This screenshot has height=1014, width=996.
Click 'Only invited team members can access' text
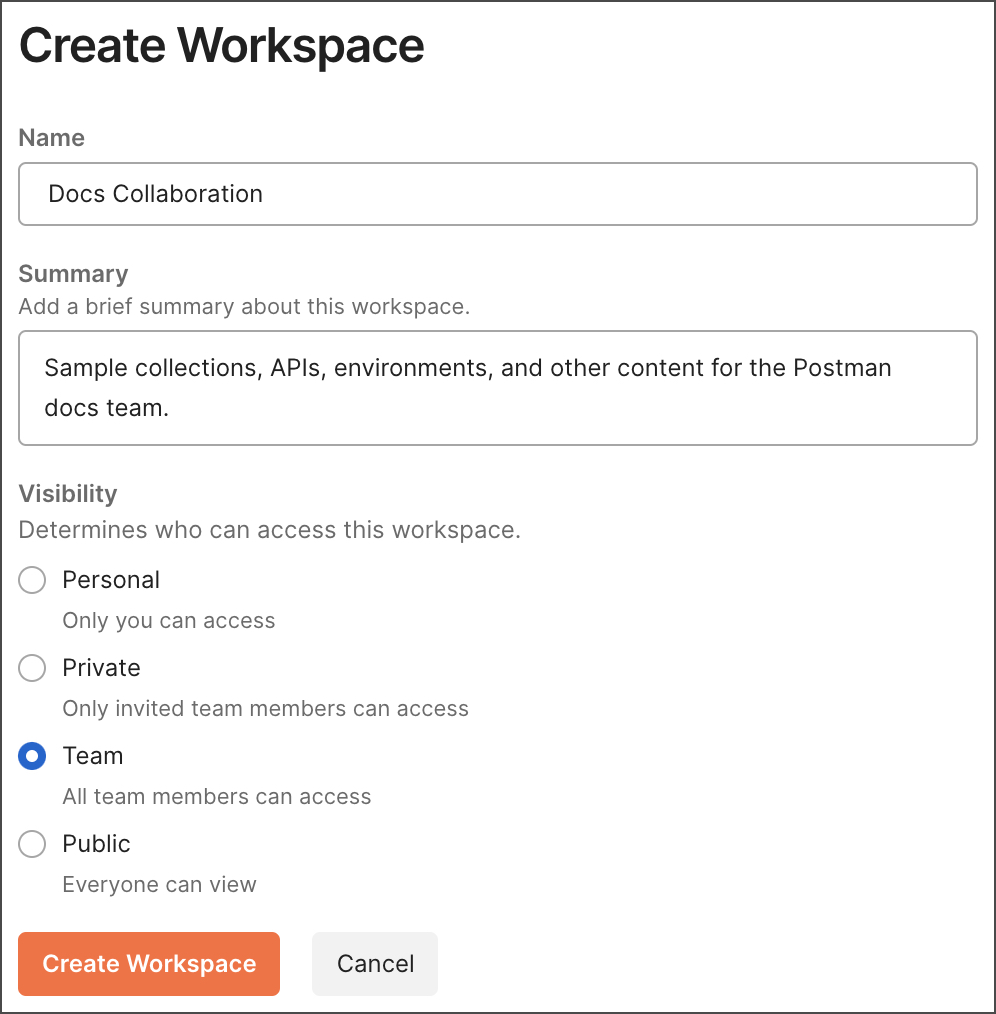266,709
